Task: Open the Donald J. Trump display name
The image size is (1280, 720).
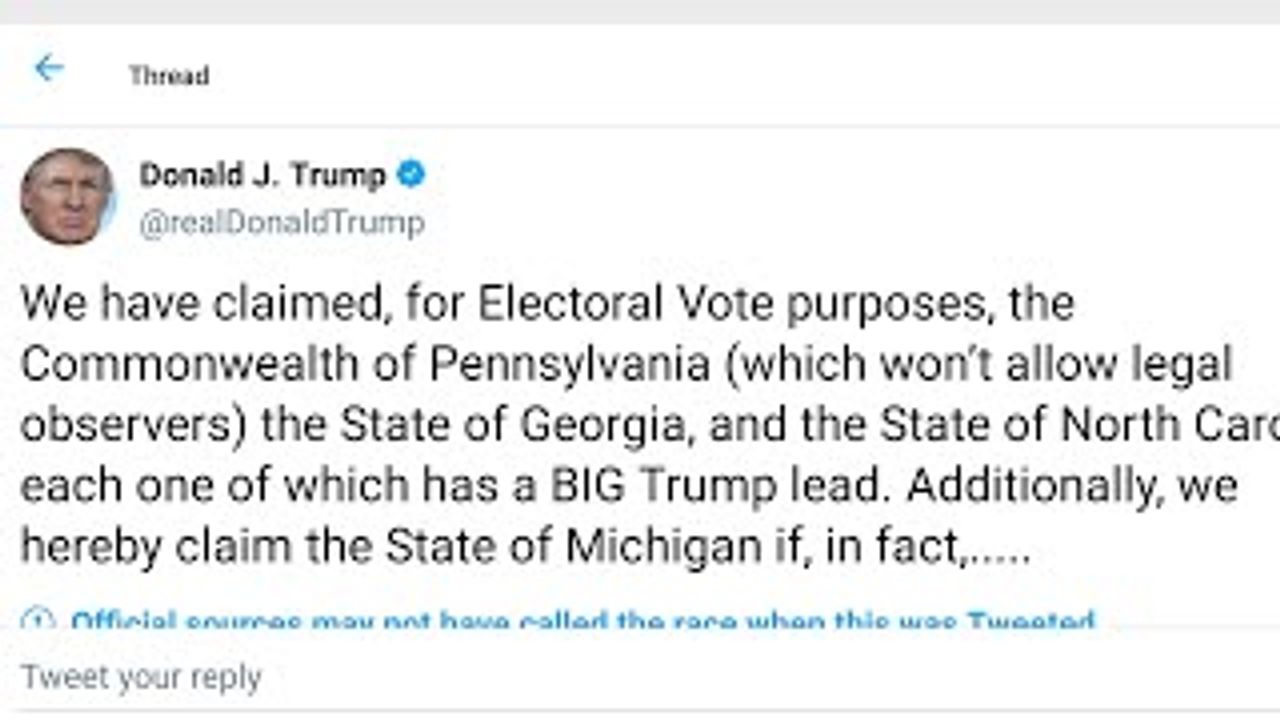Action: pyautogui.click(x=262, y=175)
